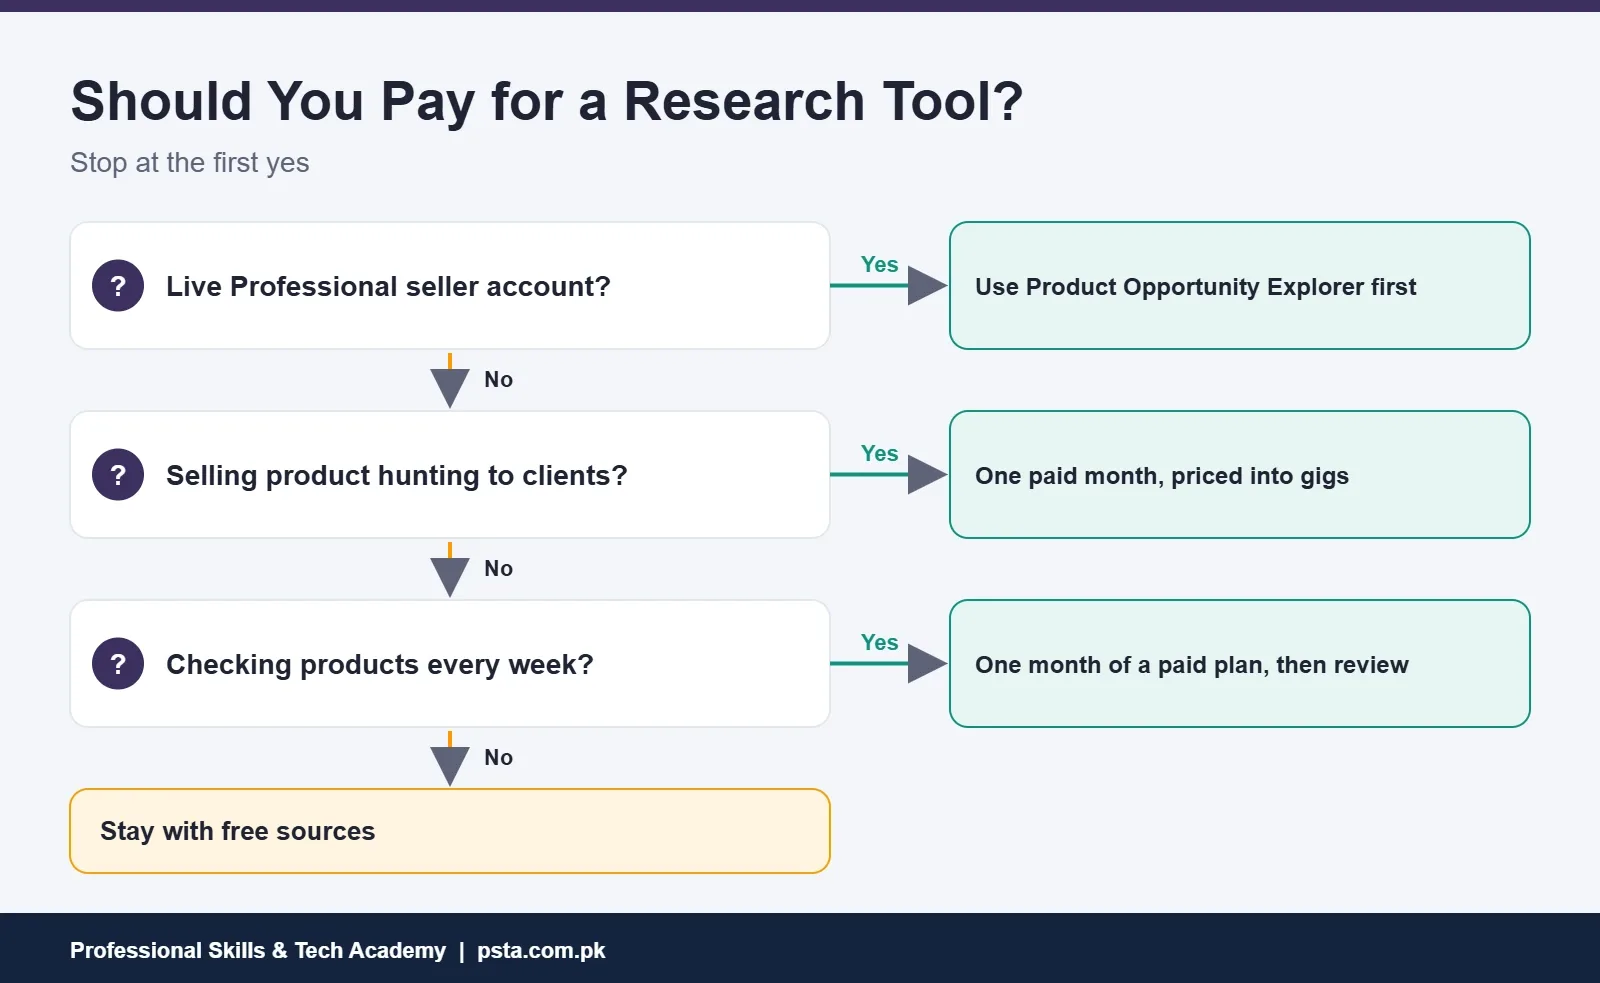Viewport: 1600px width, 983px height.
Task: Click the question mark icon beside Selling product hunting
Action: tap(118, 475)
